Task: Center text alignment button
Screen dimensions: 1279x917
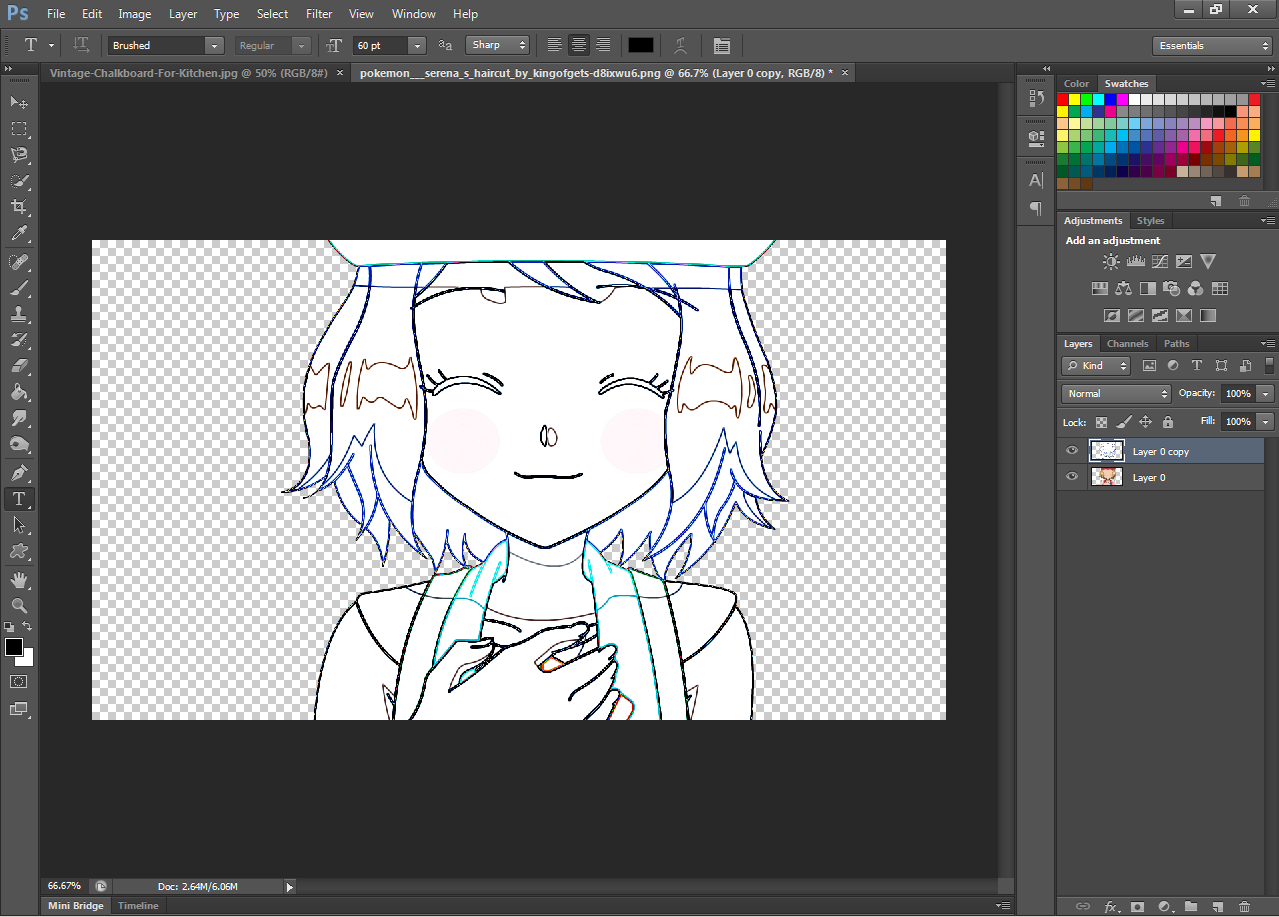Action: pyautogui.click(x=579, y=45)
